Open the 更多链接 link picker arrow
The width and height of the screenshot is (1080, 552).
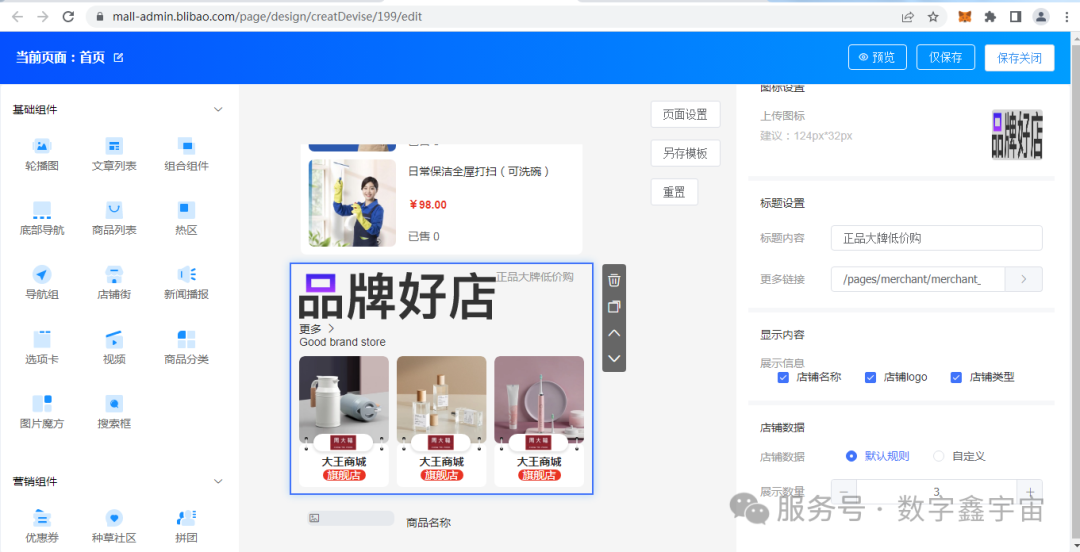(x=1024, y=279)
